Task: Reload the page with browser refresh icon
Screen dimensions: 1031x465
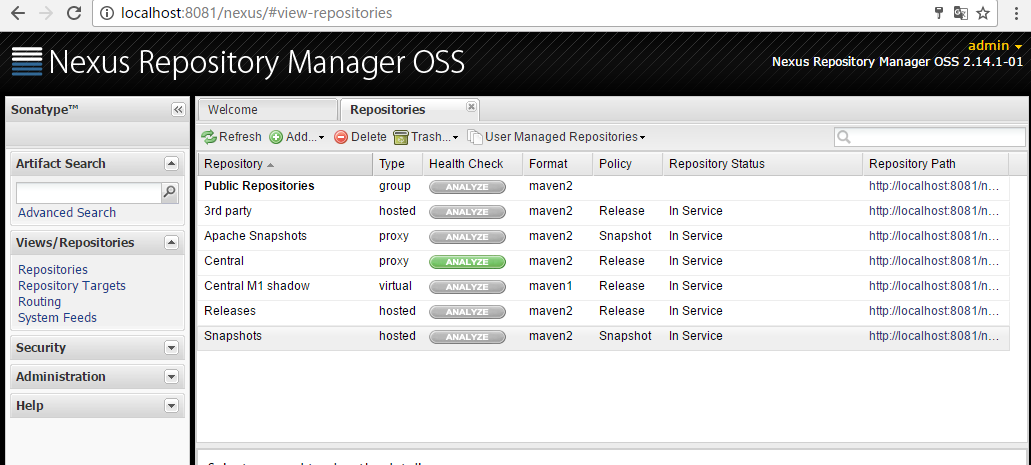Action: (x=74, y=13)
